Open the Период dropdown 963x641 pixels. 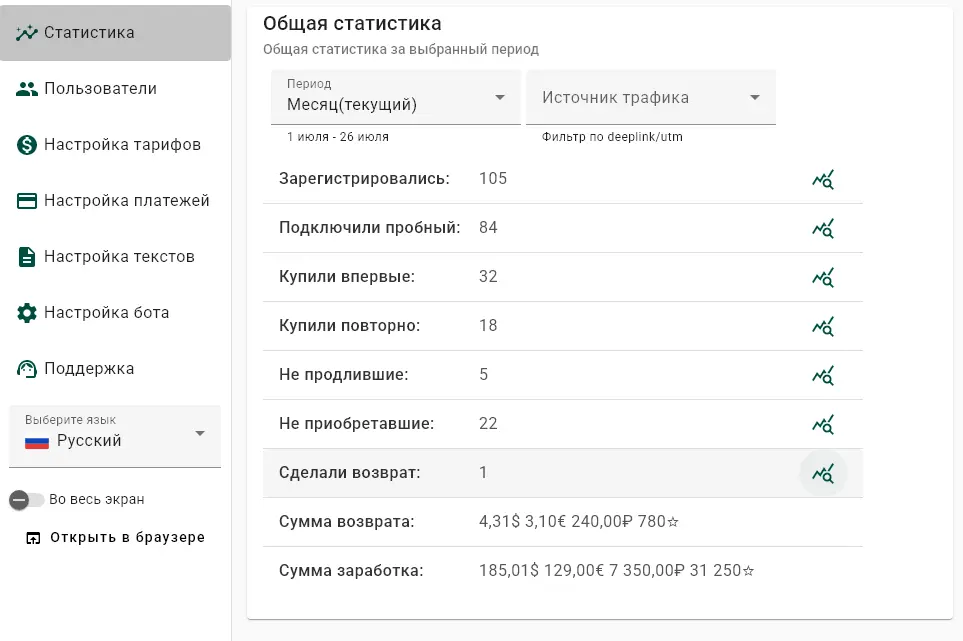click(396, 97)
